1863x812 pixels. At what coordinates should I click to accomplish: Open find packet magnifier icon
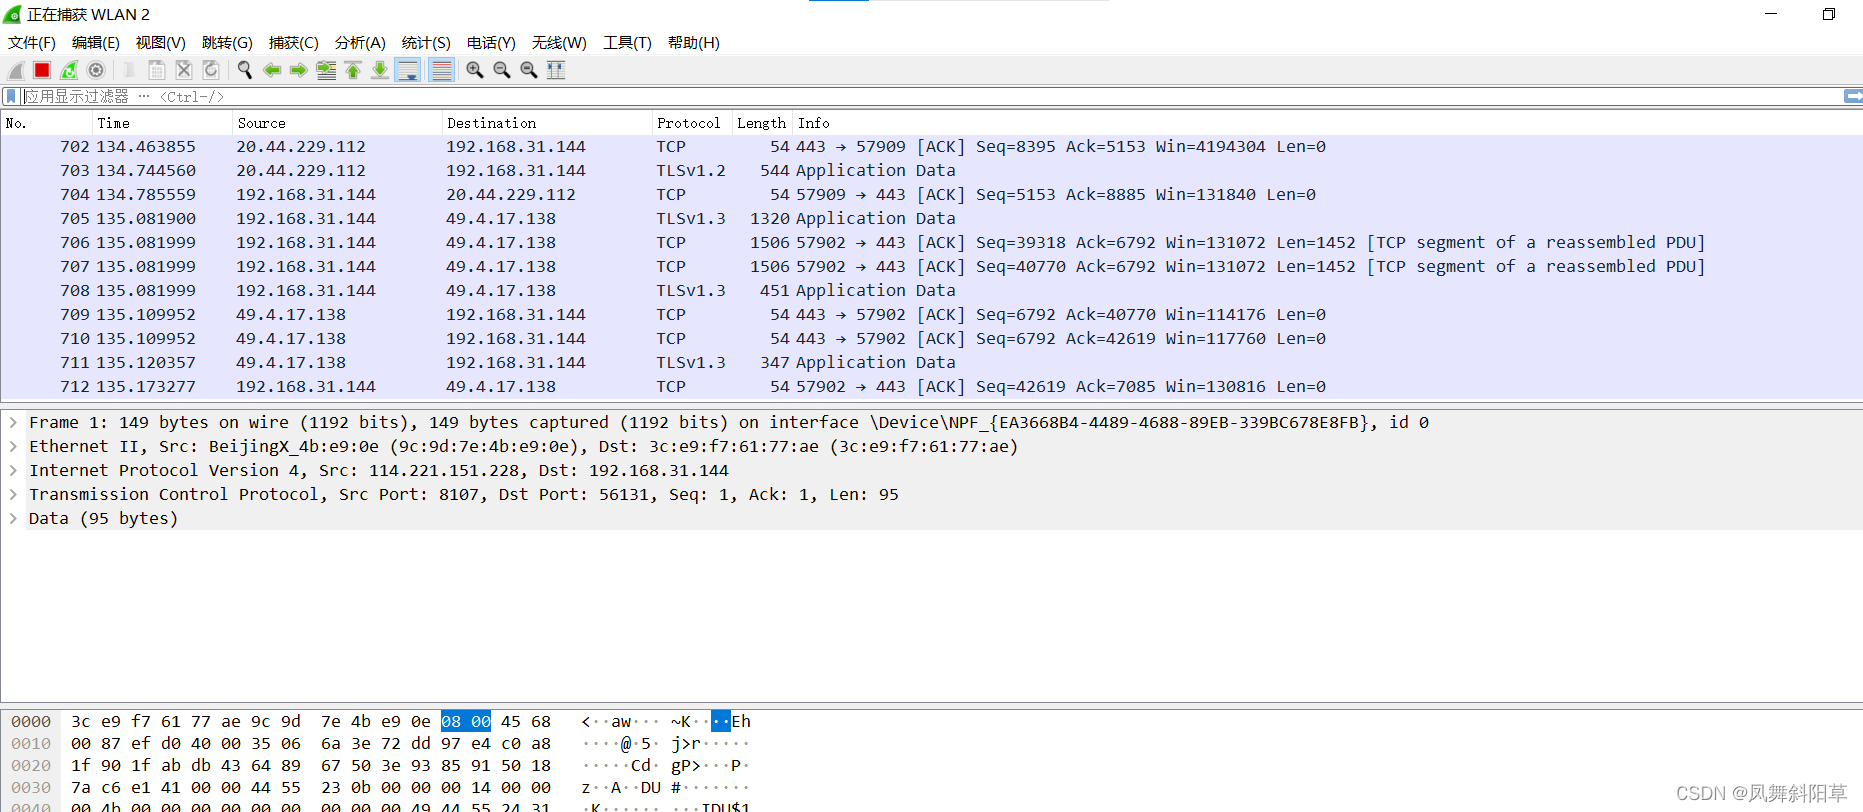click(245, 70)
